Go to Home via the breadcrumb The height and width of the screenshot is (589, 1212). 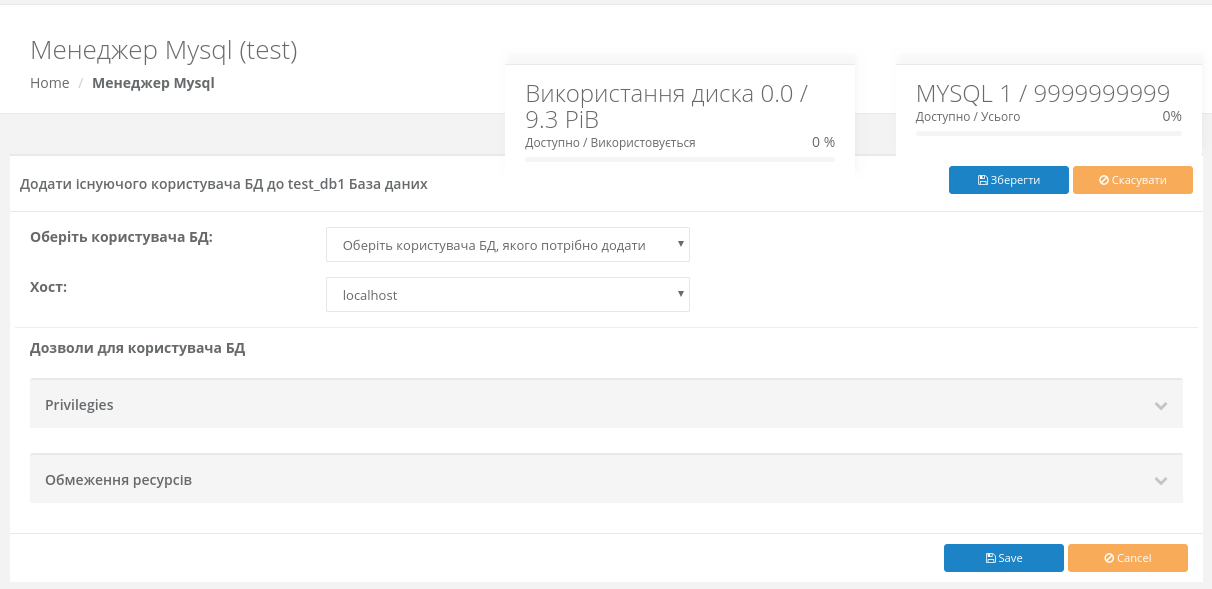(50, 83)
